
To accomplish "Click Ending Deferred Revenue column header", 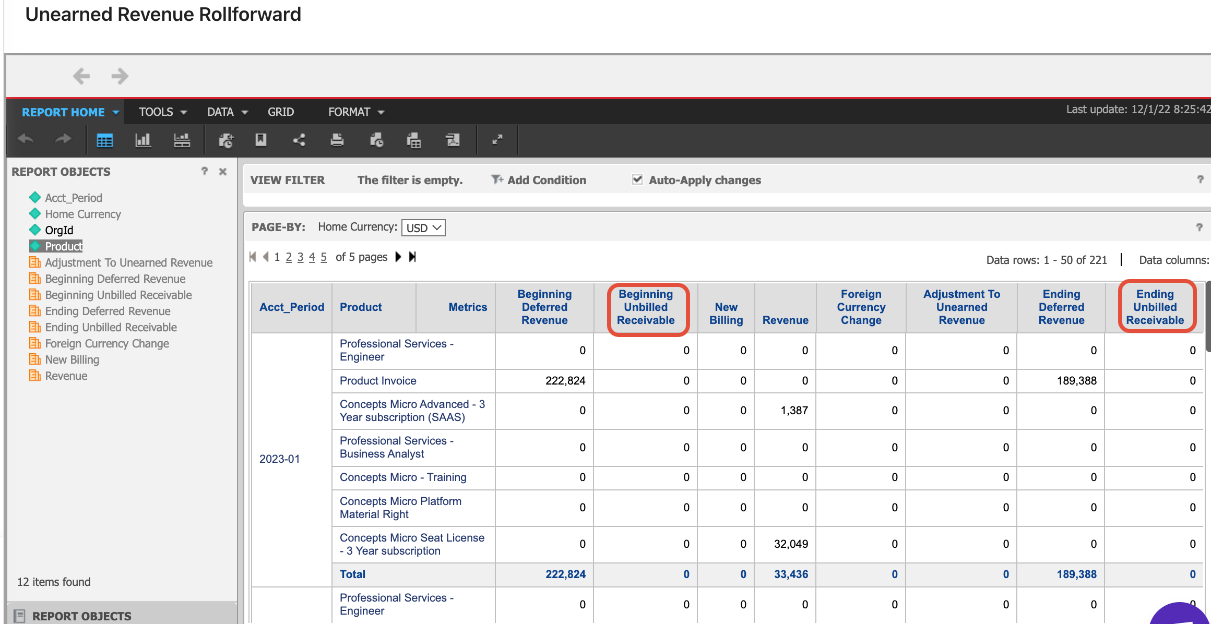I will [x=1061, y=307].
